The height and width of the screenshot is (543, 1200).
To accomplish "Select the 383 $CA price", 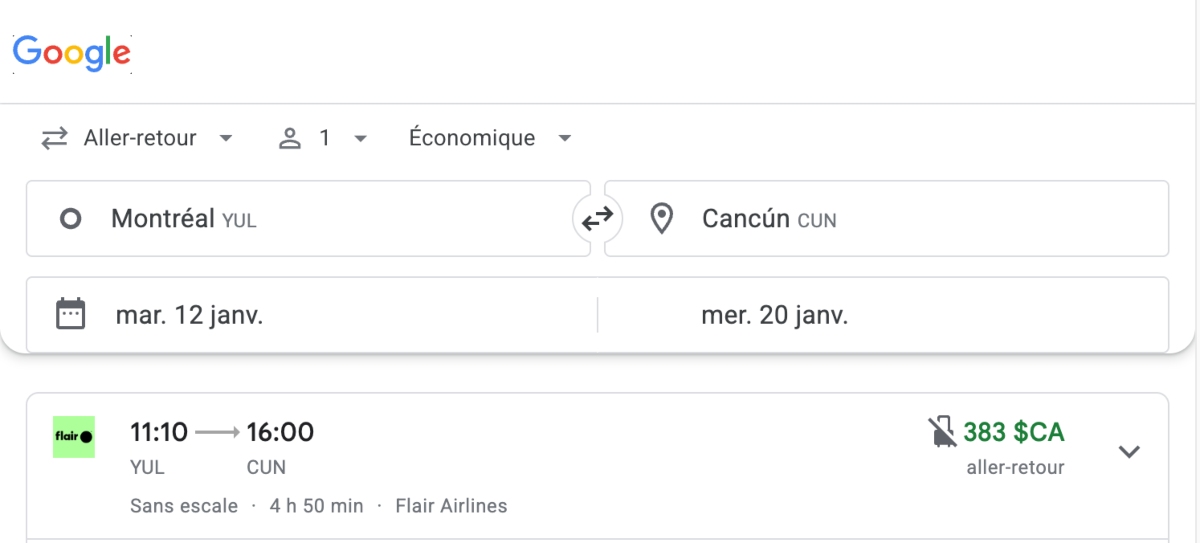I will [x=1014, y=432].
